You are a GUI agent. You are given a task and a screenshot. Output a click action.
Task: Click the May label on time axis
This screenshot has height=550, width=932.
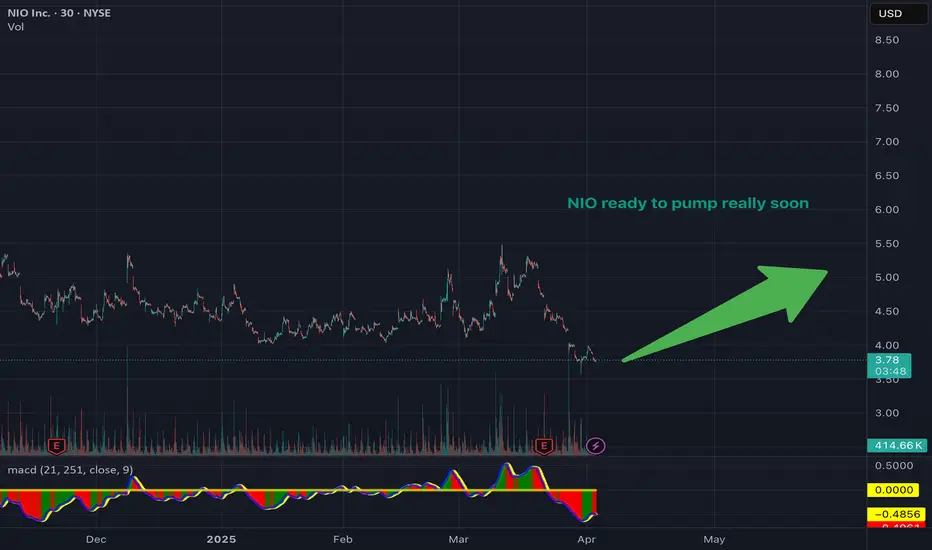click(714, 539)
